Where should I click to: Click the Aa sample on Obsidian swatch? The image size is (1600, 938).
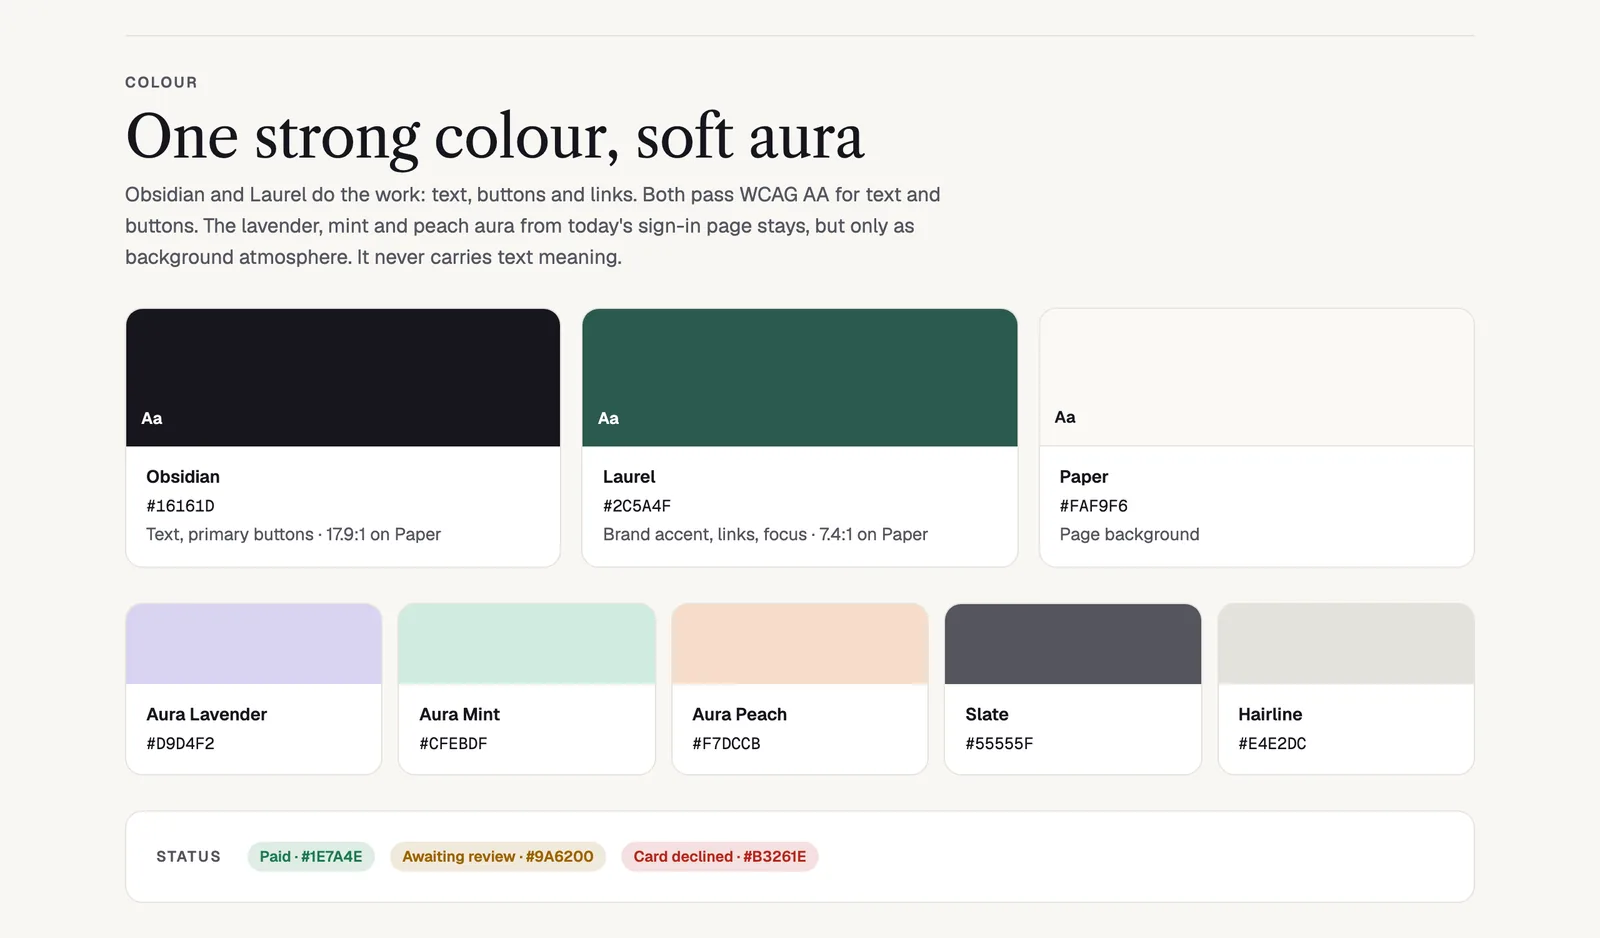(x=152, y=418)
